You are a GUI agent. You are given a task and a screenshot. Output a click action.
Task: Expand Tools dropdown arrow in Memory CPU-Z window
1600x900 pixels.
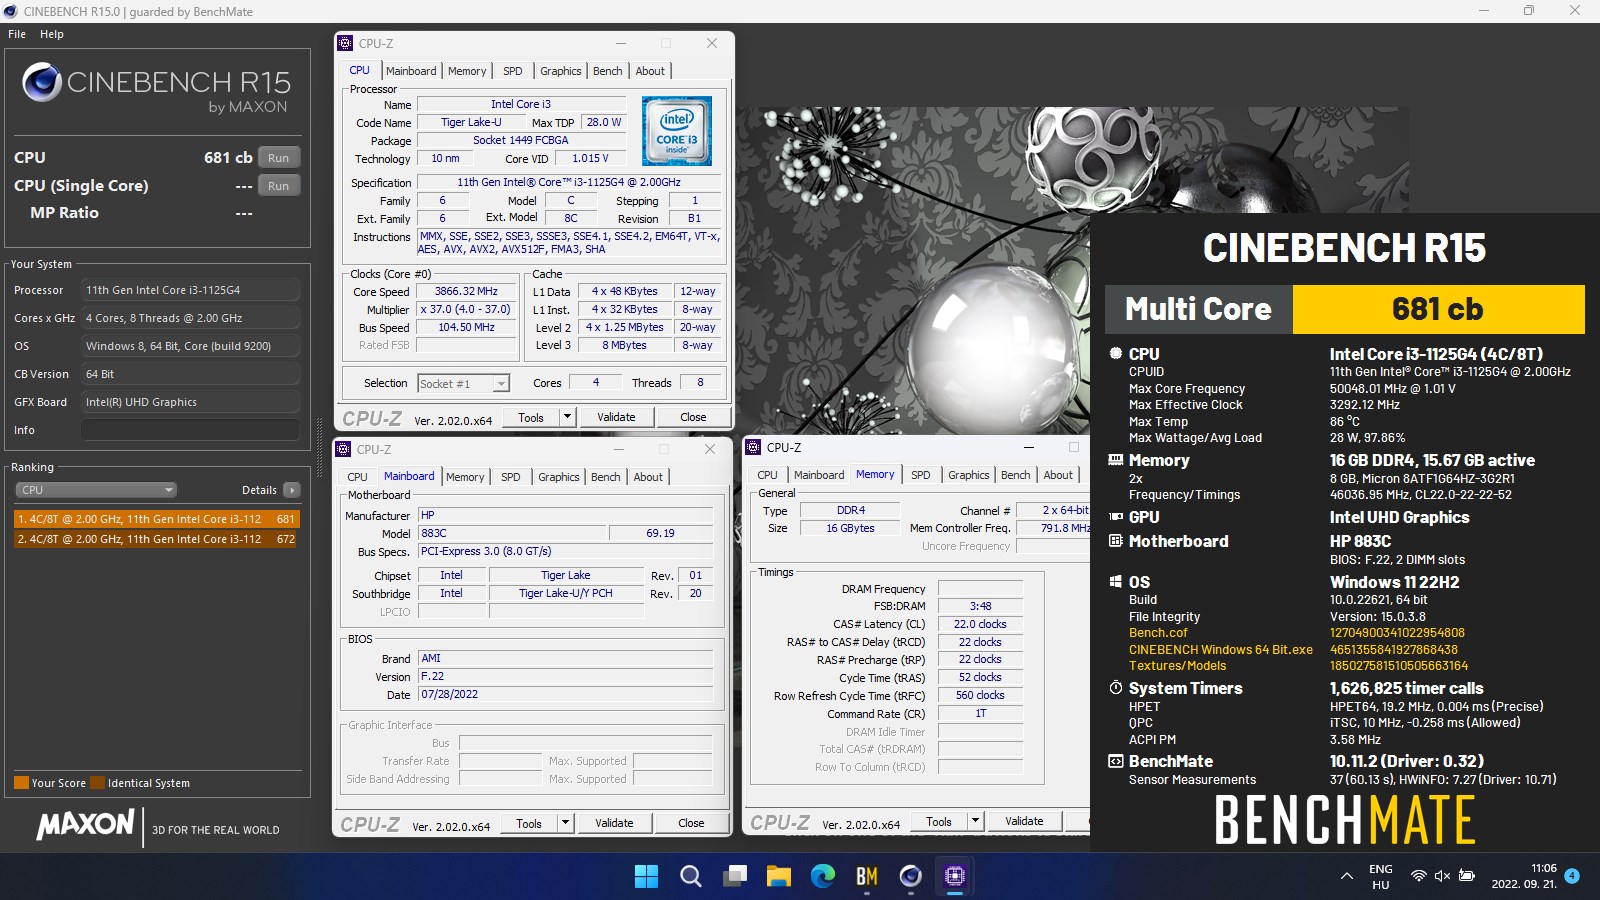[x=975, y=821]
